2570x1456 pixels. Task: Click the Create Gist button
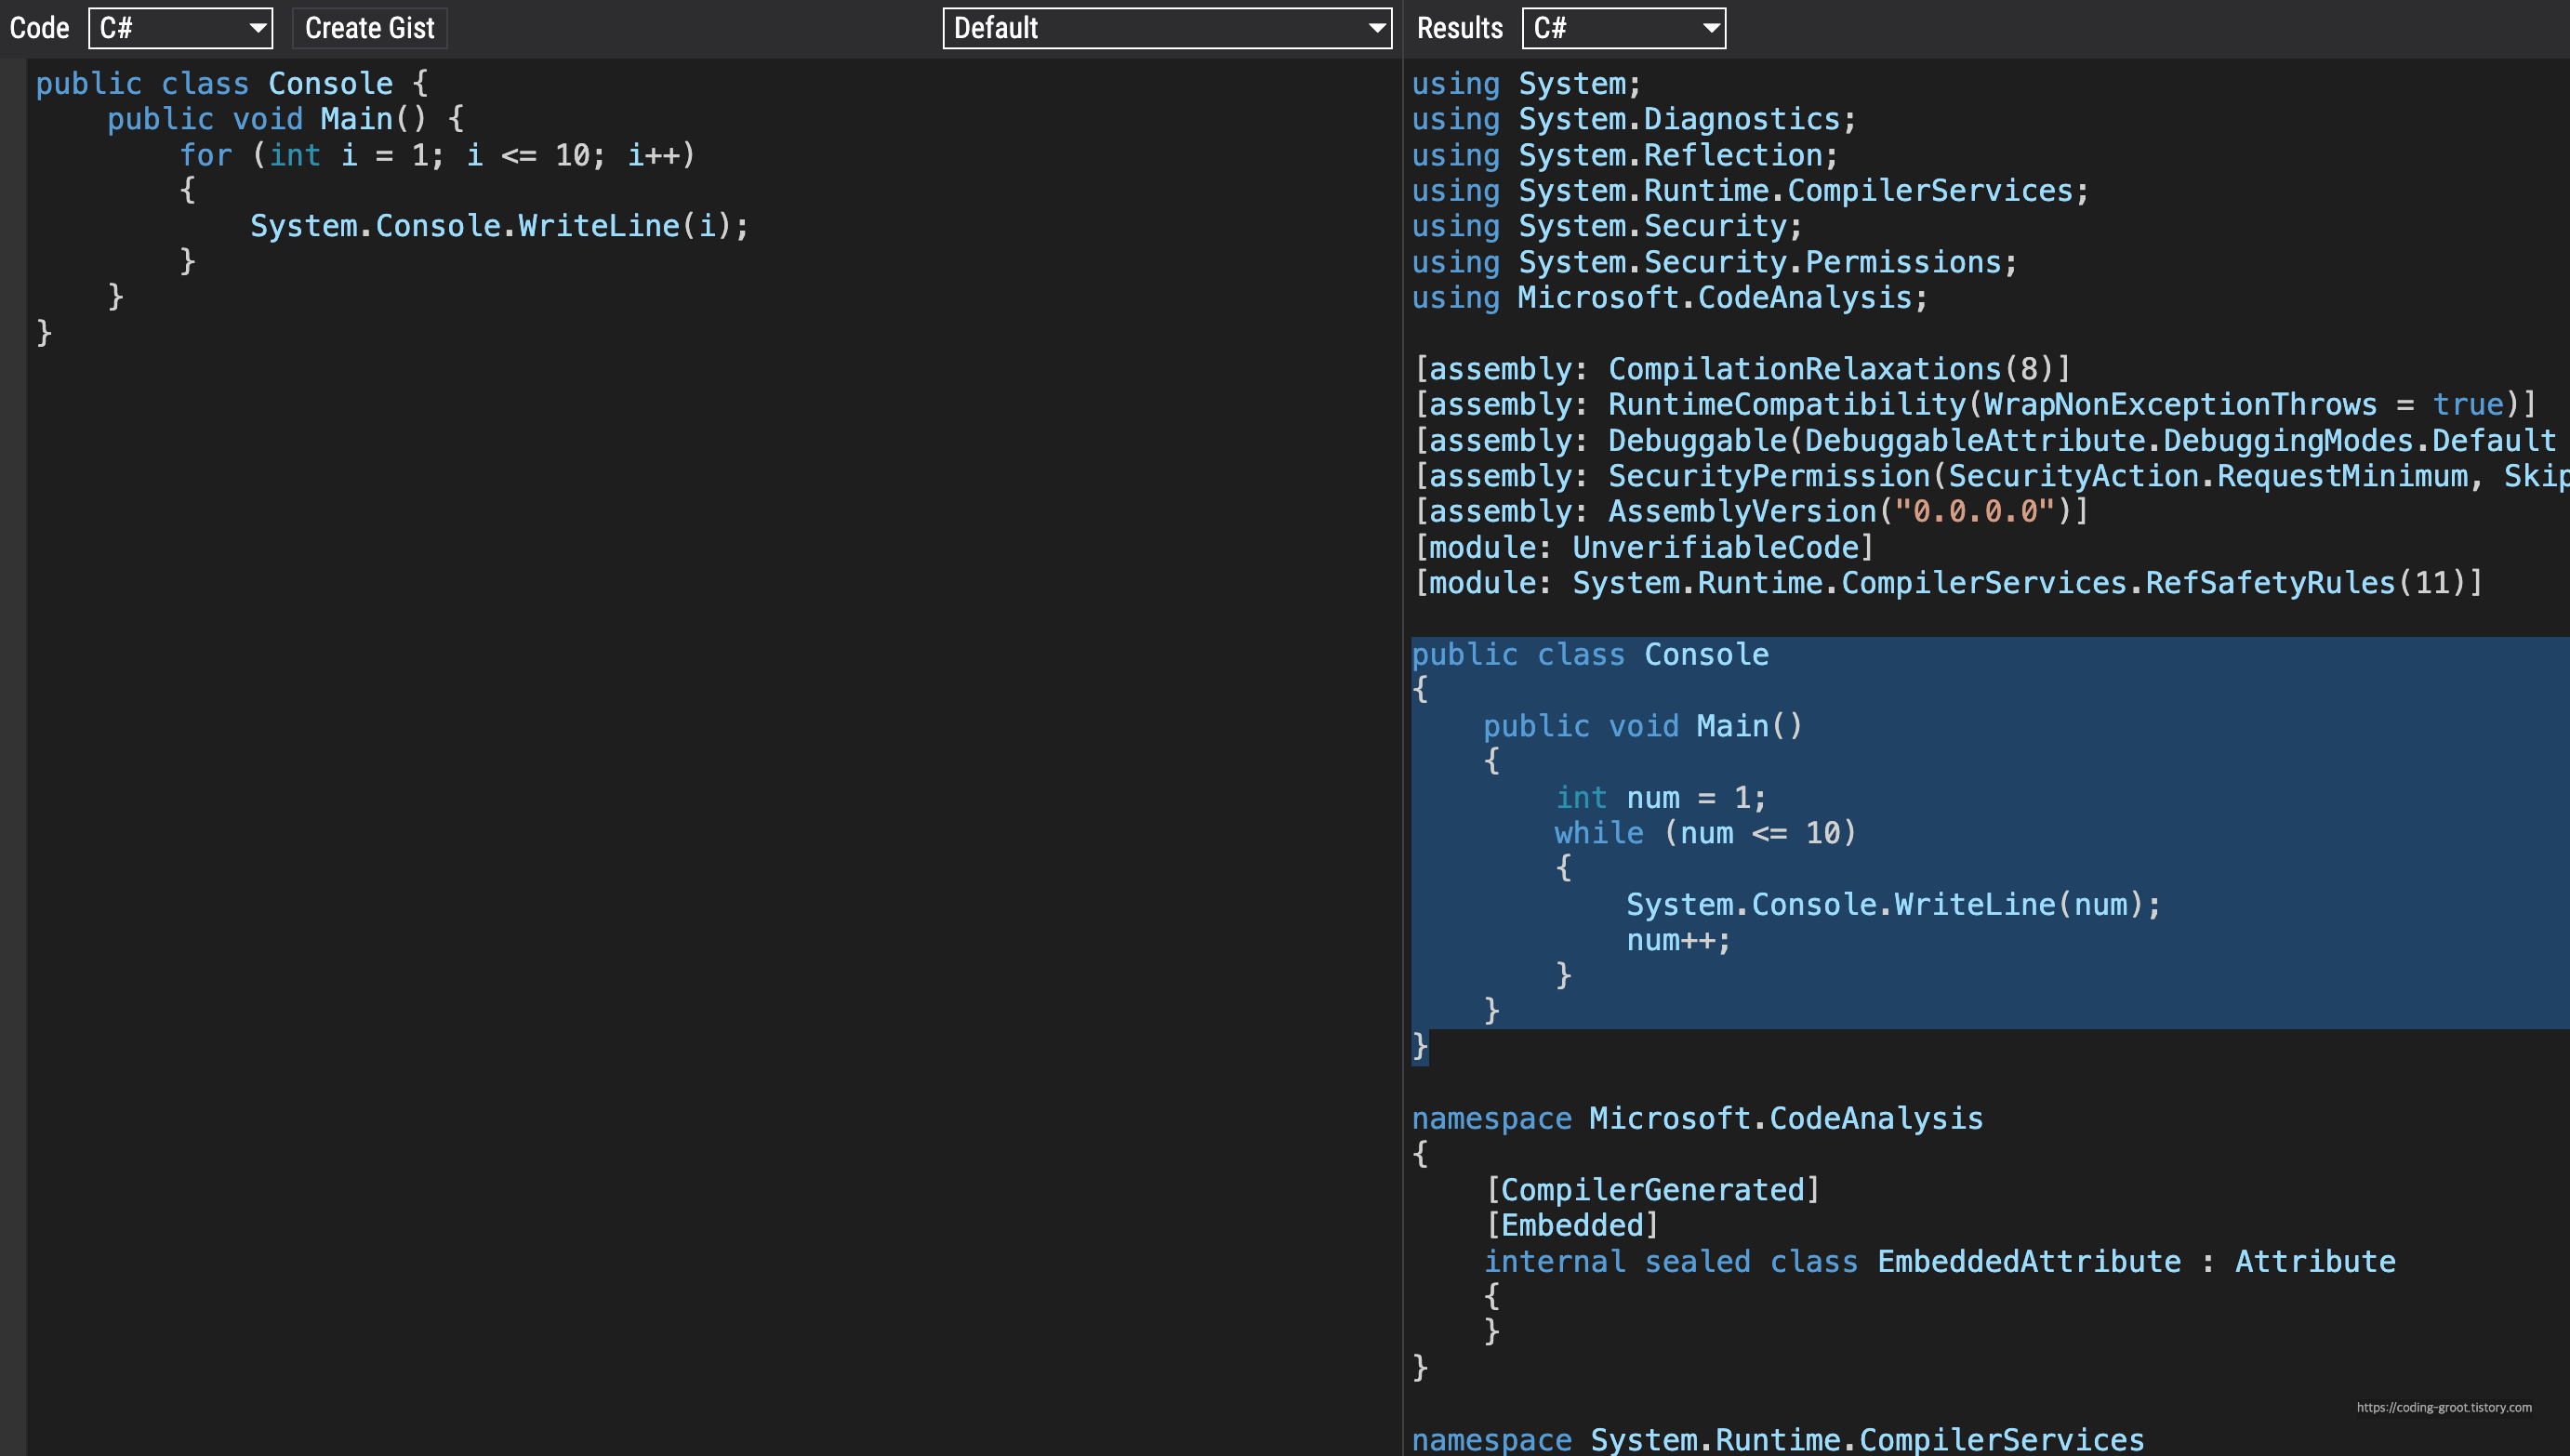pyautogui.click(x=369, y=28)
